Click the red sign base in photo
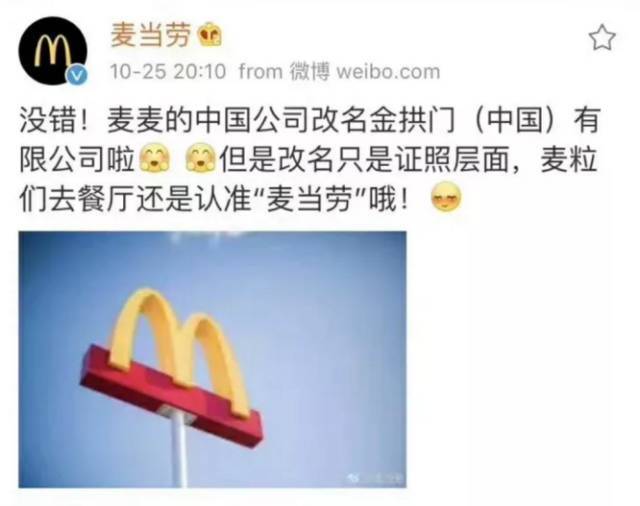 click(171, 396)
